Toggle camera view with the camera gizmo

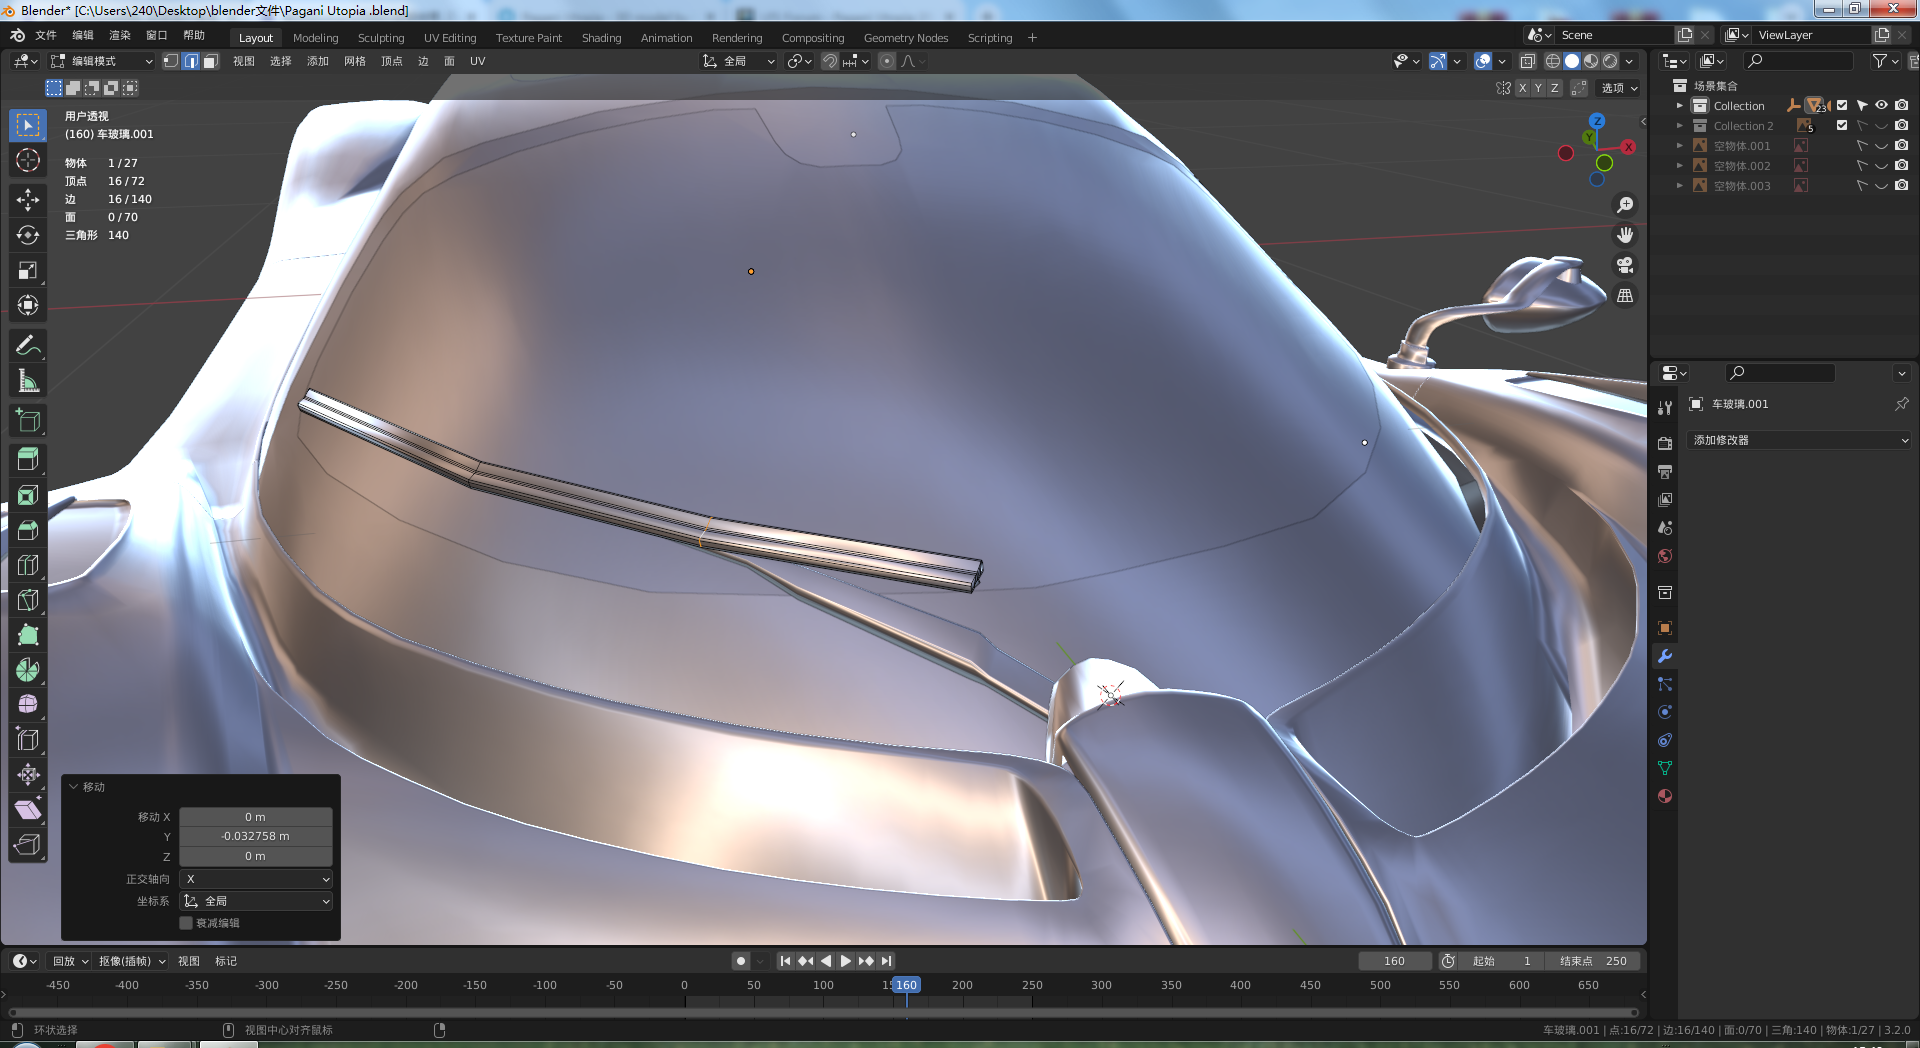[1625, 265]
